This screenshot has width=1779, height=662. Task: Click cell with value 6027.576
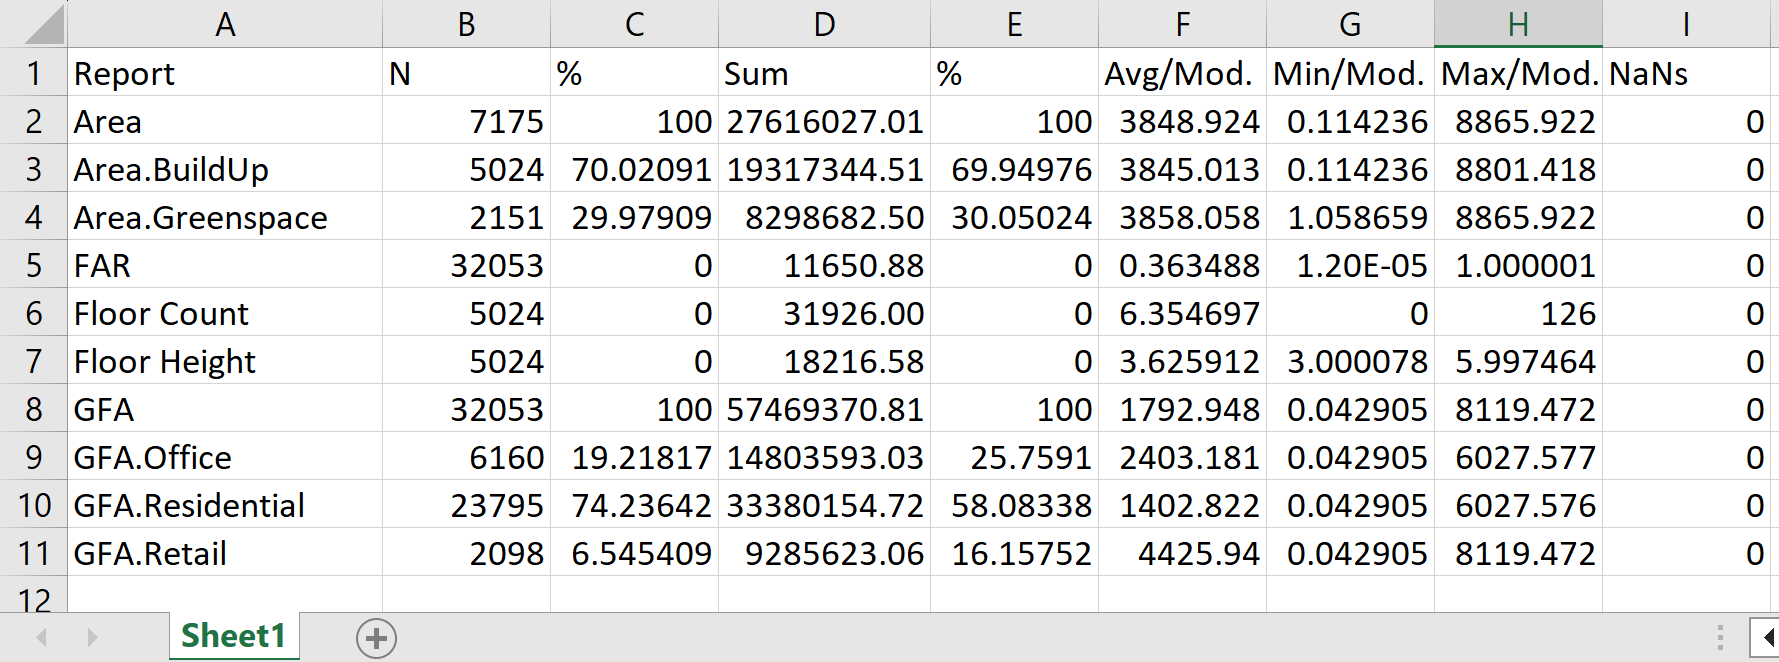[1518, 505]
